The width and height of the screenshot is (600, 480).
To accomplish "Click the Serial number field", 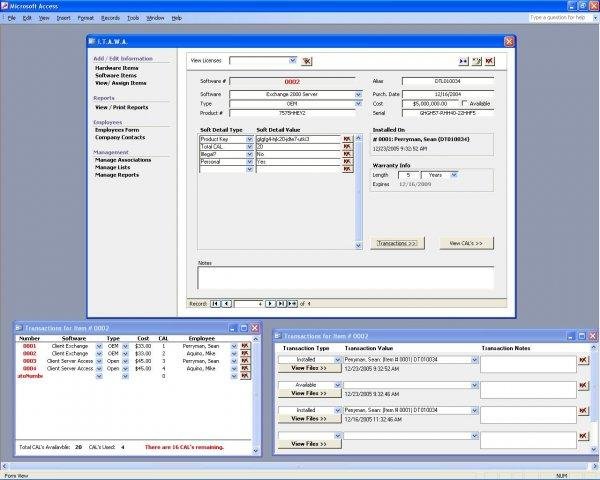I will [448, 113].
